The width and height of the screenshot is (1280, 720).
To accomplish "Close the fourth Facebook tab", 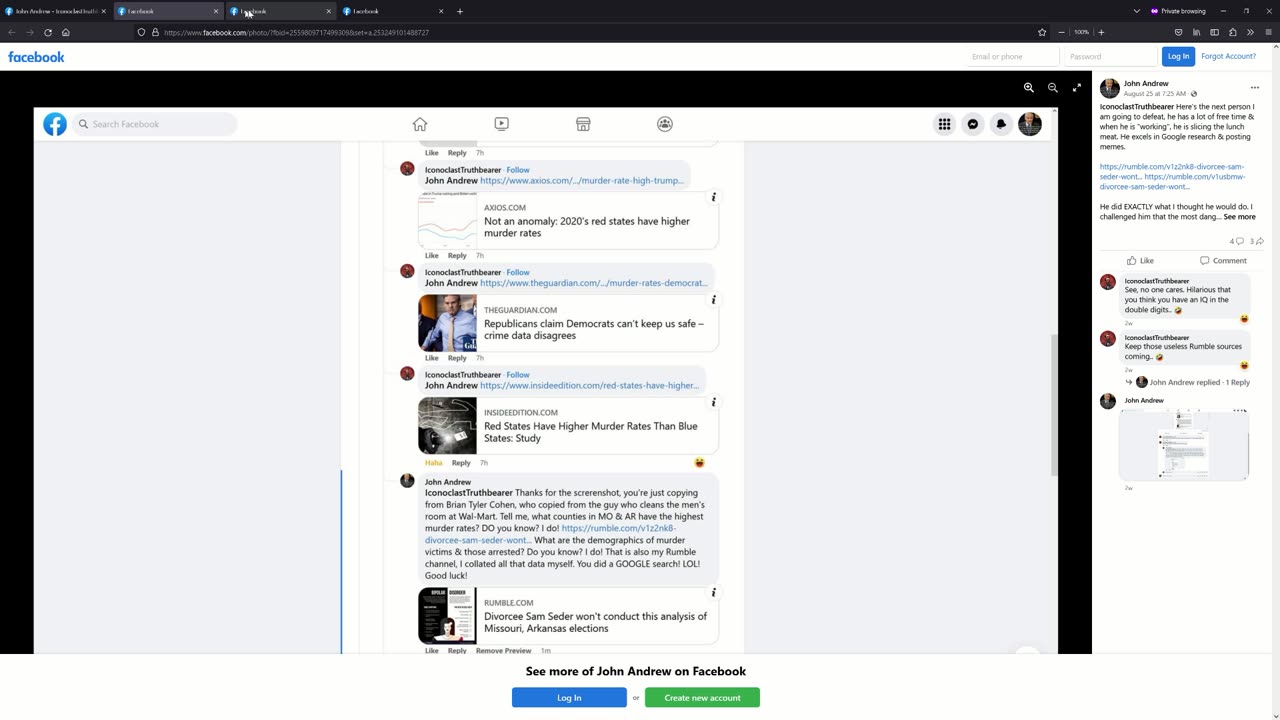I will coord(440,11).
